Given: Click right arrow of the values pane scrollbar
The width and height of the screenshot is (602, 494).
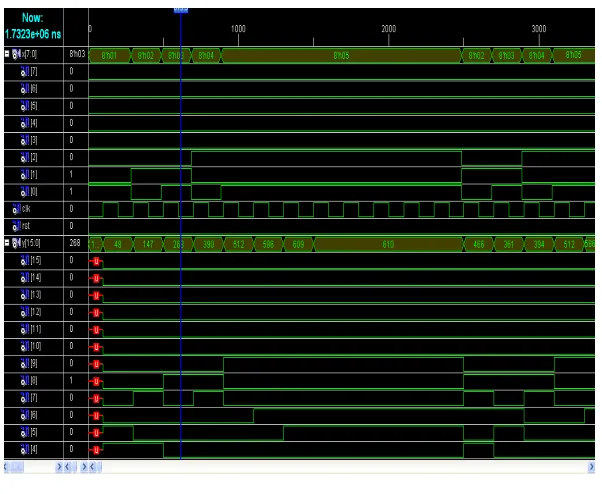Looking at the screenshot, I should [84, 467].
